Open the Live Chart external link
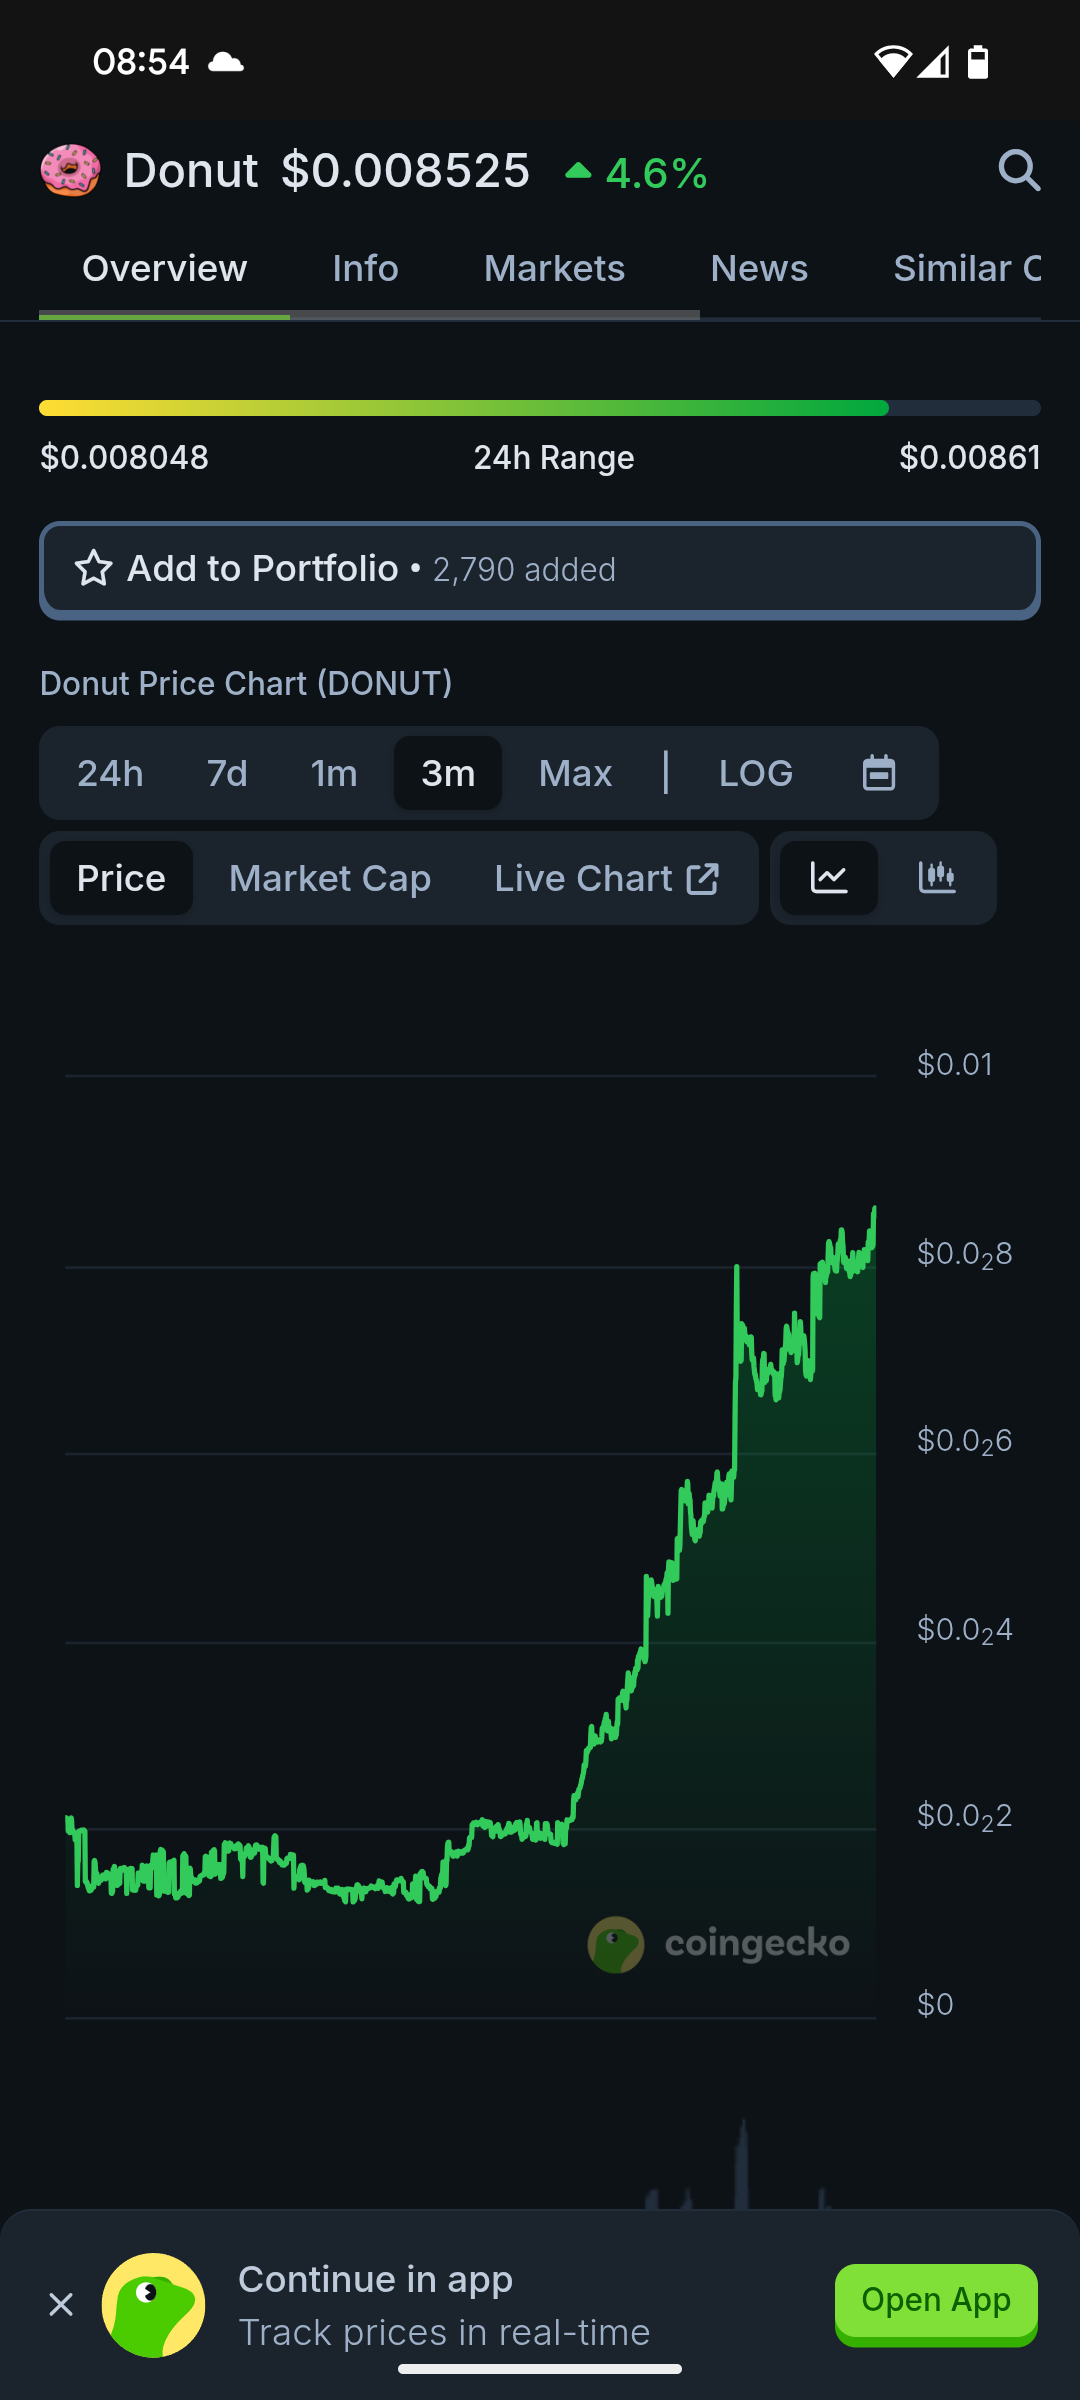Screen dimensions: 1080x2400 [606, 878]
